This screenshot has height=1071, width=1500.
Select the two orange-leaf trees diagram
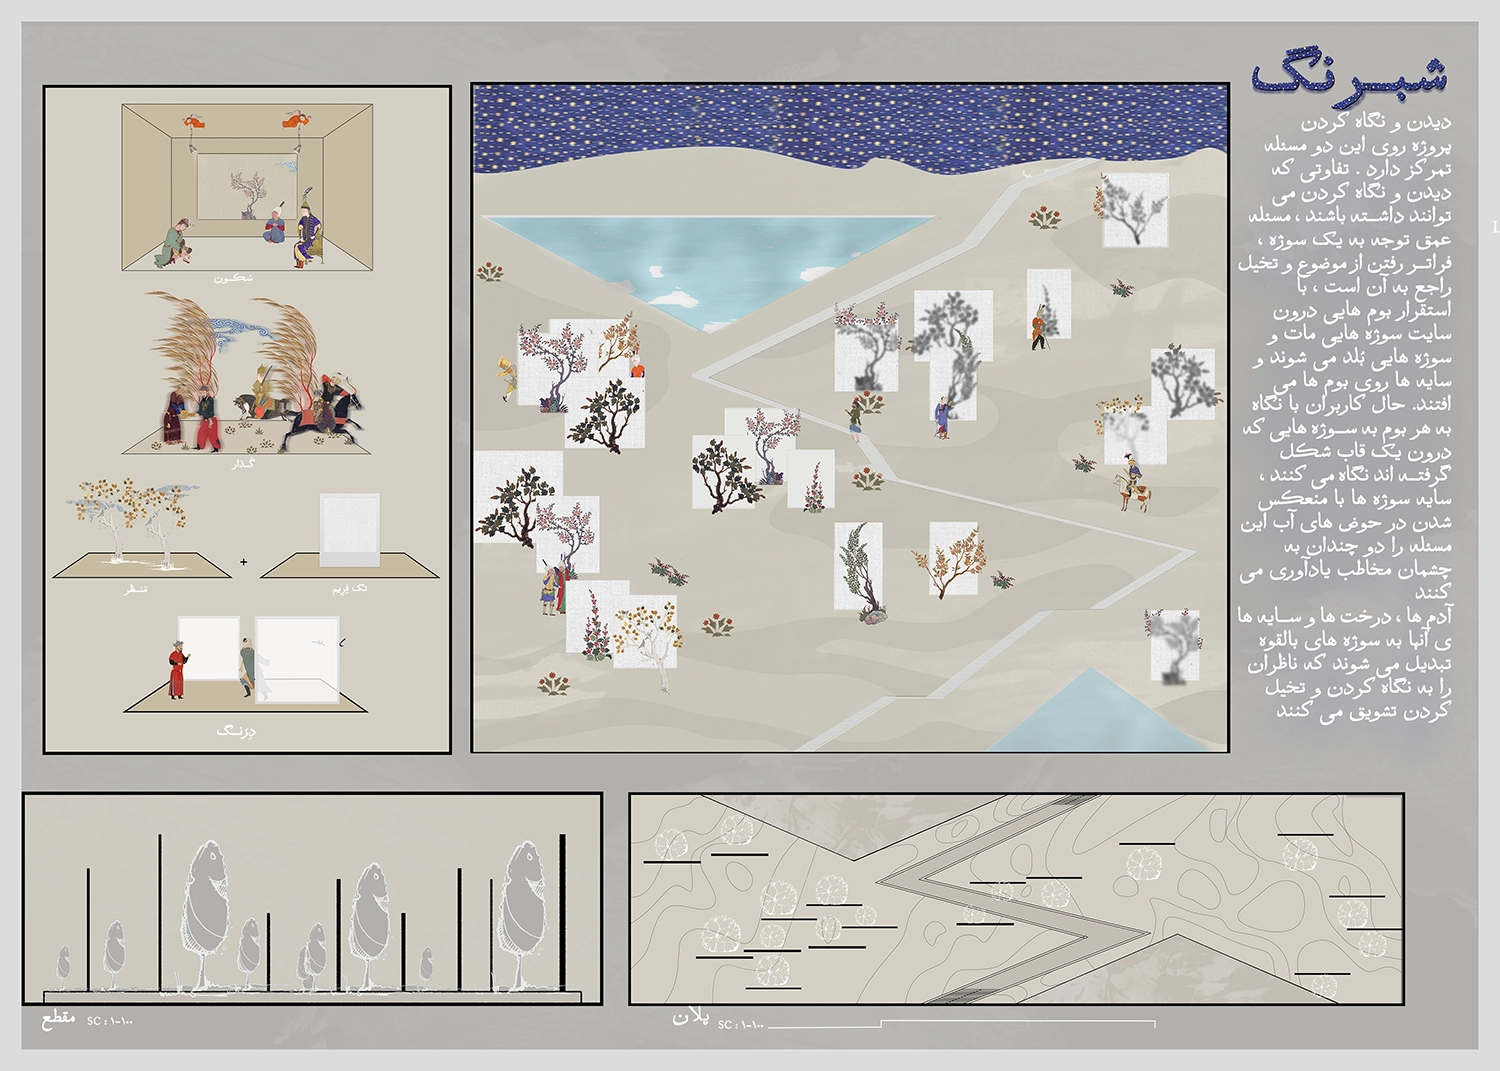[142, 530]
